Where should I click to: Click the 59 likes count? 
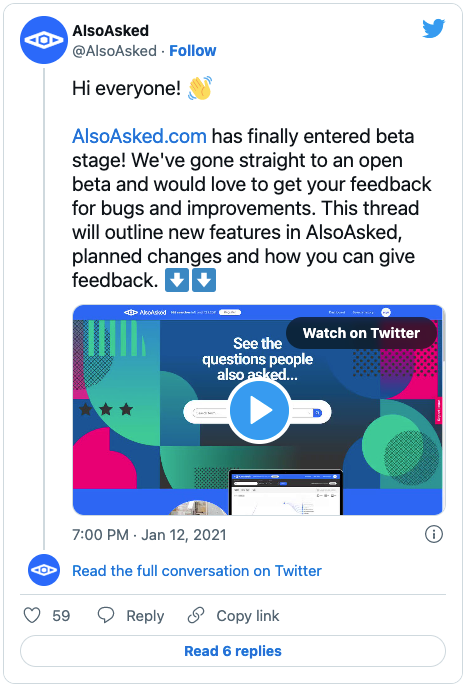coord(61,616)
